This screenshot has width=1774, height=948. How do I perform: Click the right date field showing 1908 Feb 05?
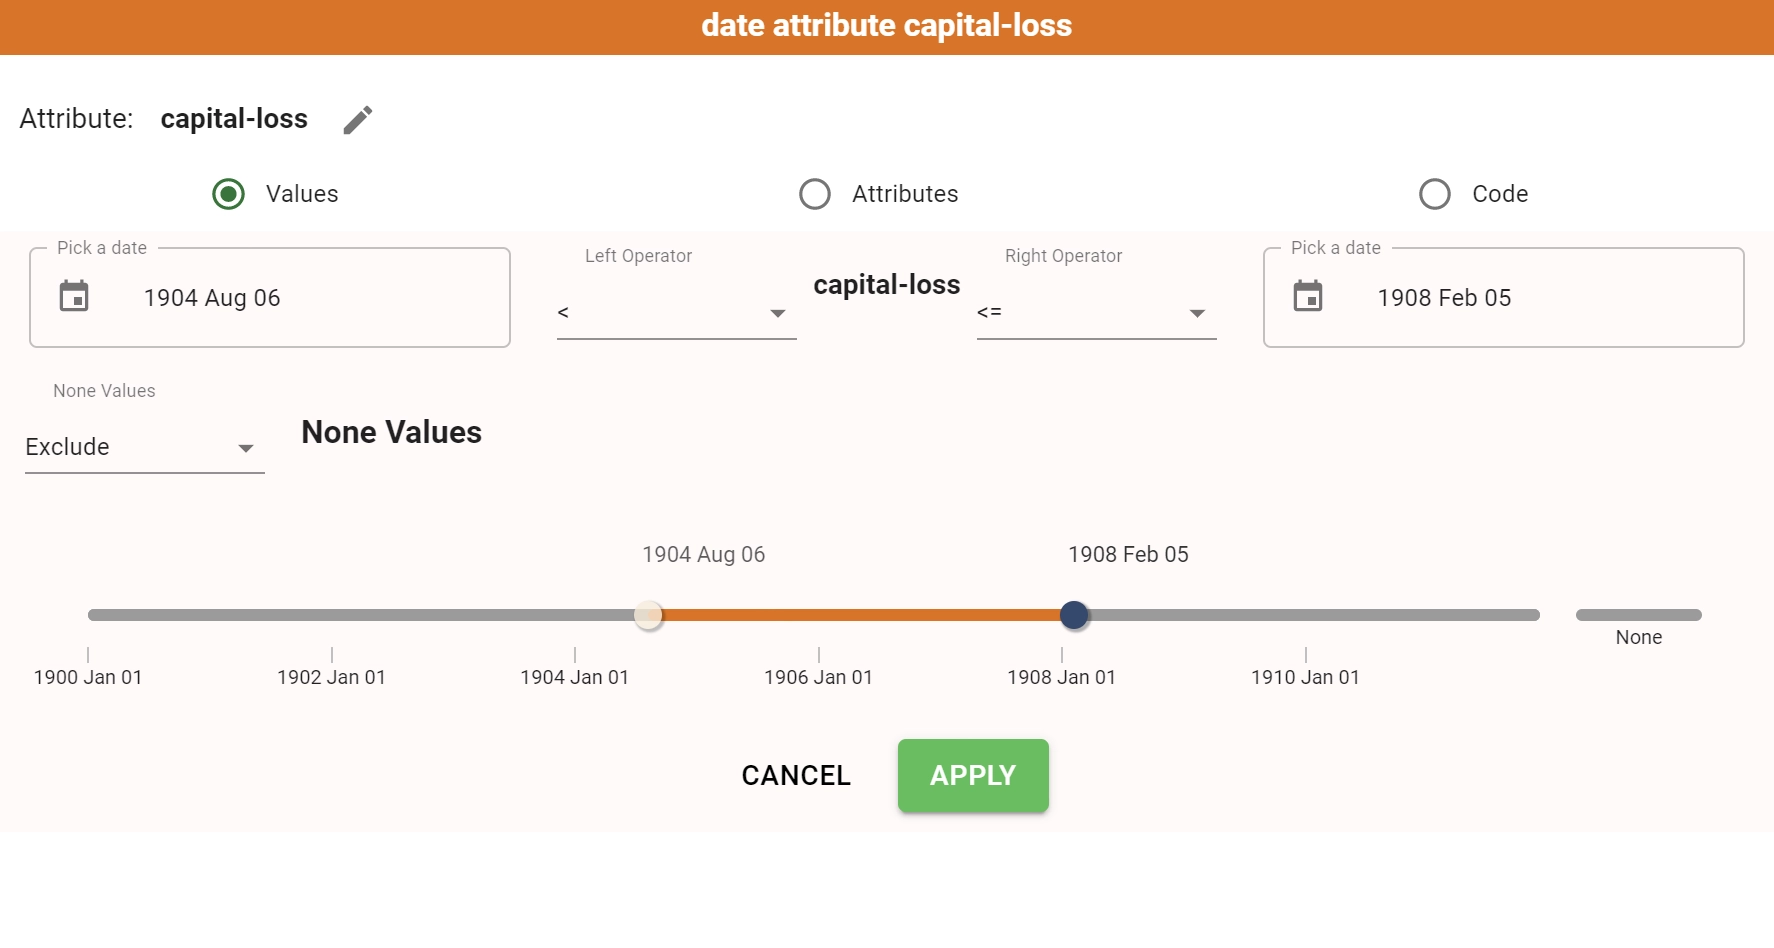pyautogui.click(x=1504, y=298)
